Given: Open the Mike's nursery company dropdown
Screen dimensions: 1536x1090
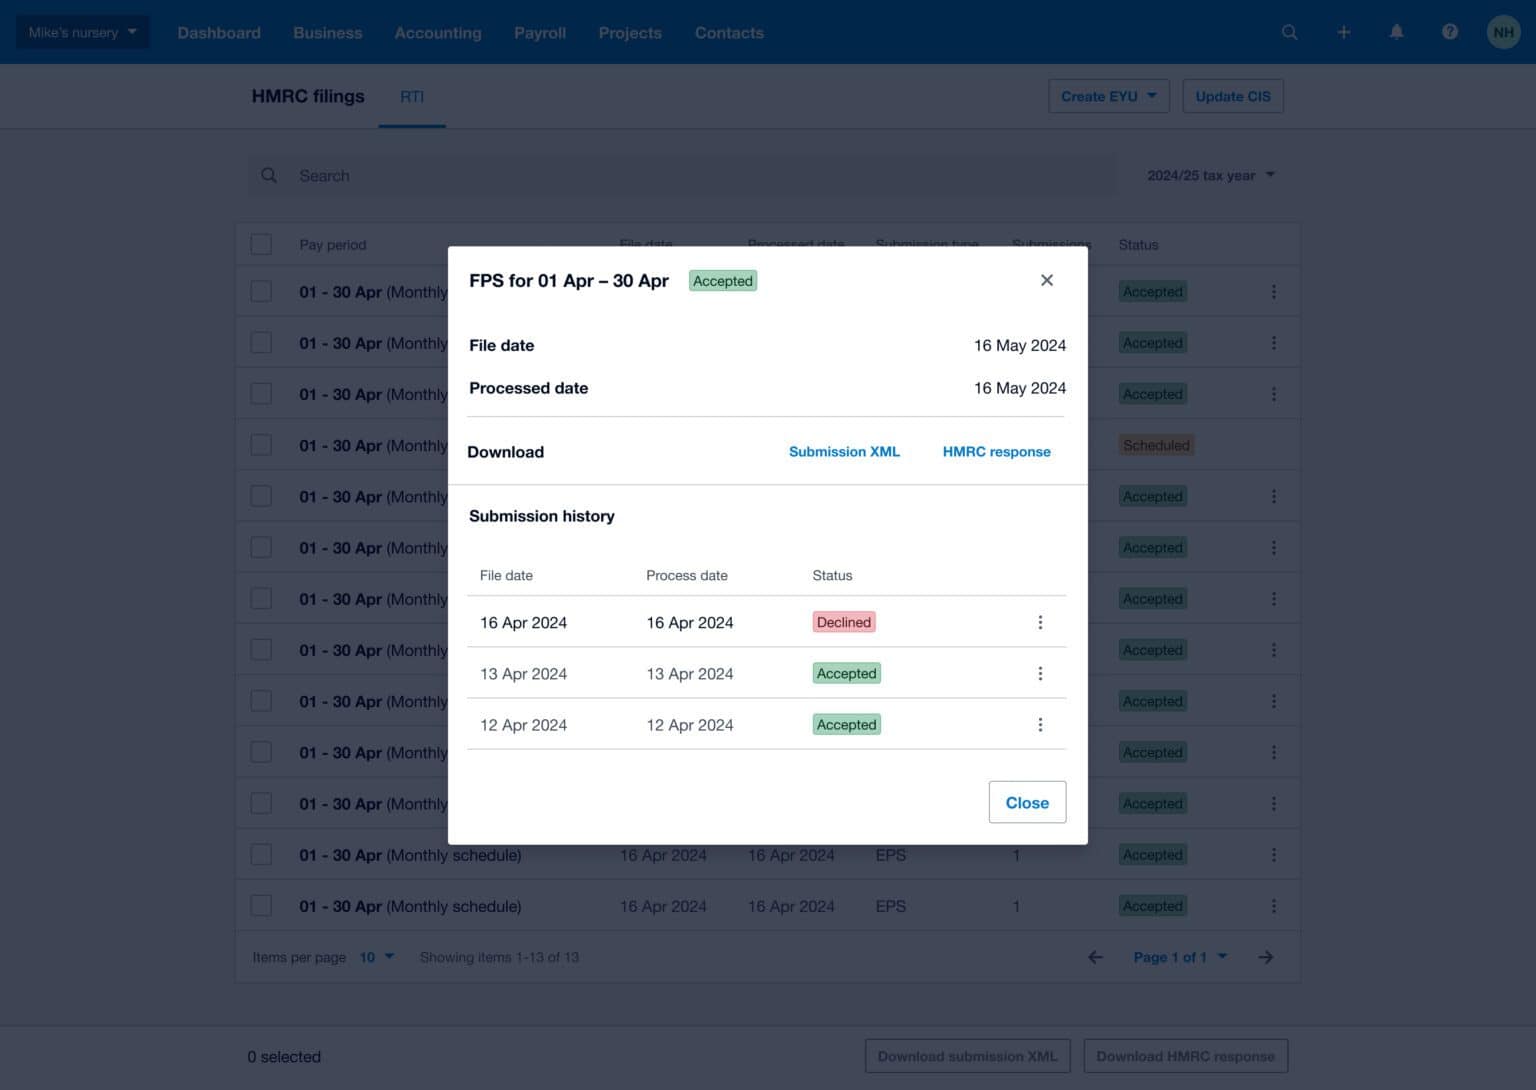Looking at the screenshot, I should click(82, 31).
